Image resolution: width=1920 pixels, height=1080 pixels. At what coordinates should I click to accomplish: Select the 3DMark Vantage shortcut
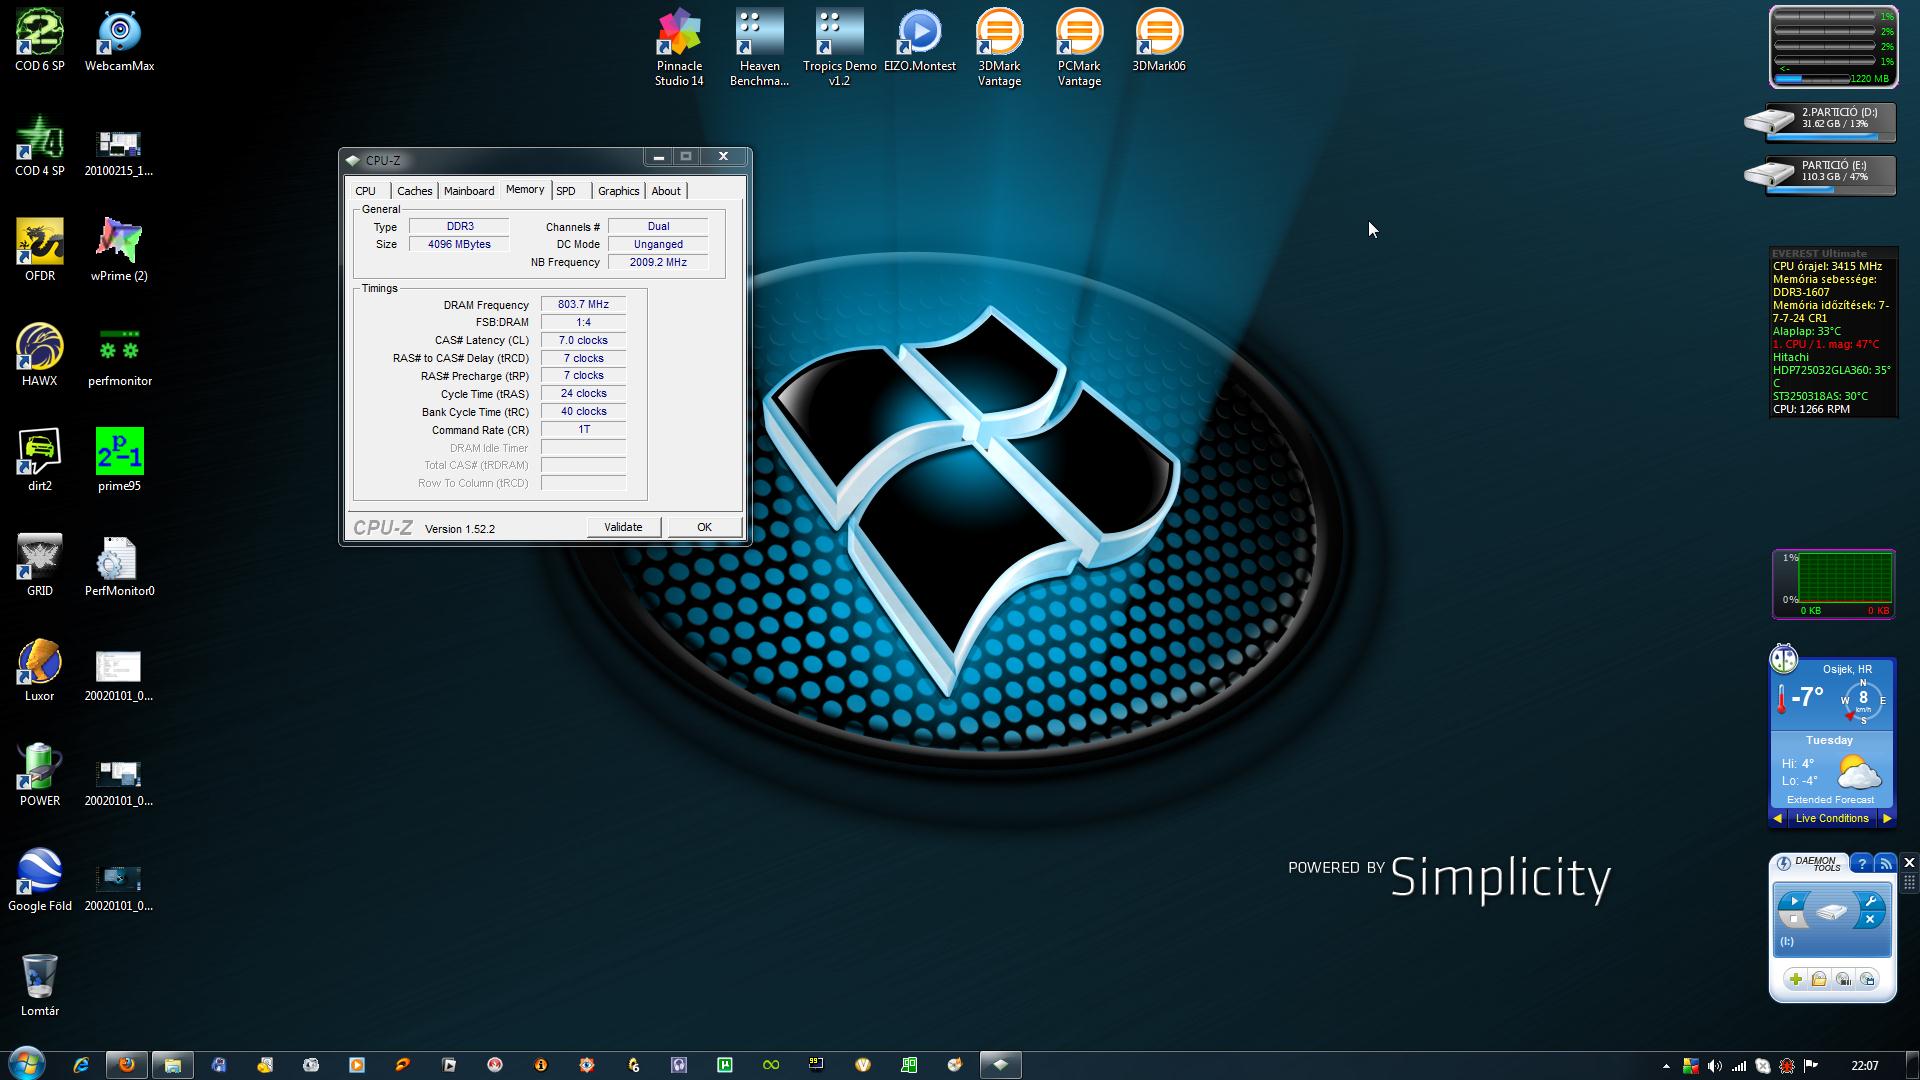[999, 47]
